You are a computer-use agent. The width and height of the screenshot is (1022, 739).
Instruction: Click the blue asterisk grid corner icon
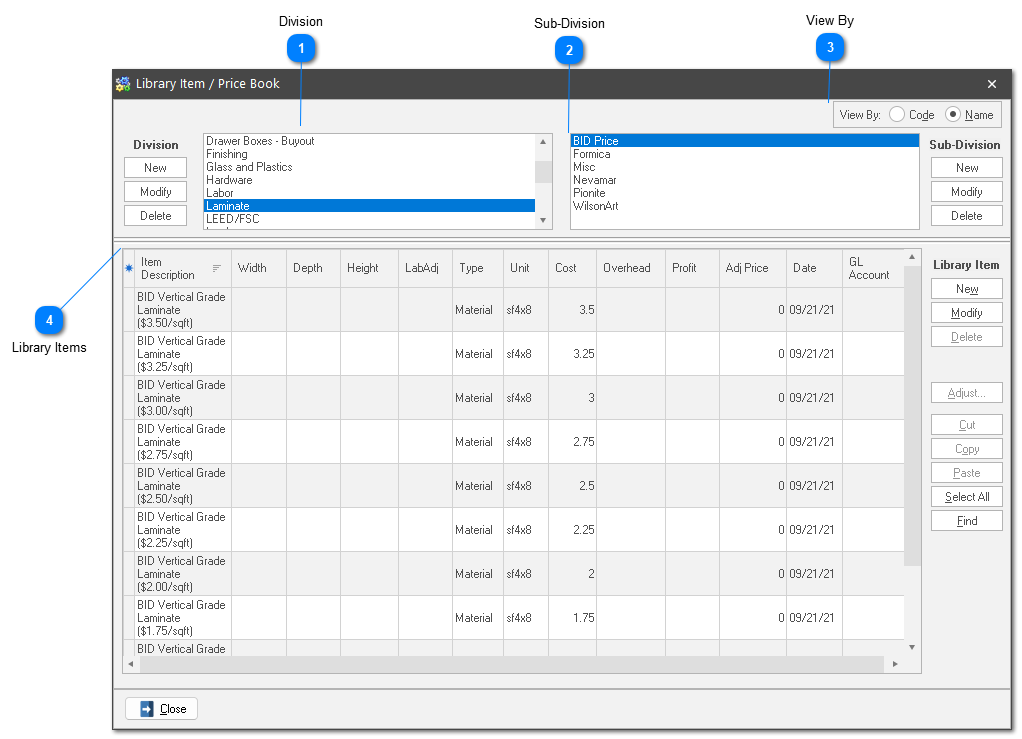(x=128, y=268)
